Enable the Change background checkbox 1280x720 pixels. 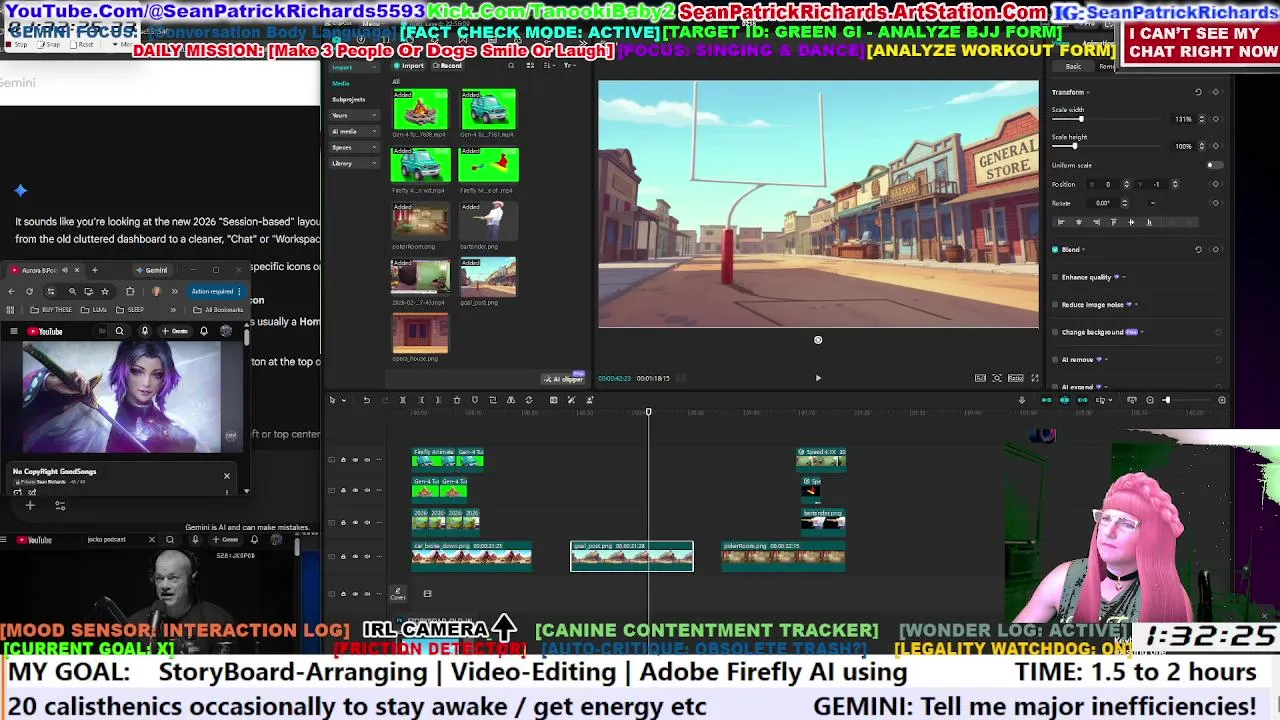pyautogui.click(x=1055, y=332)
